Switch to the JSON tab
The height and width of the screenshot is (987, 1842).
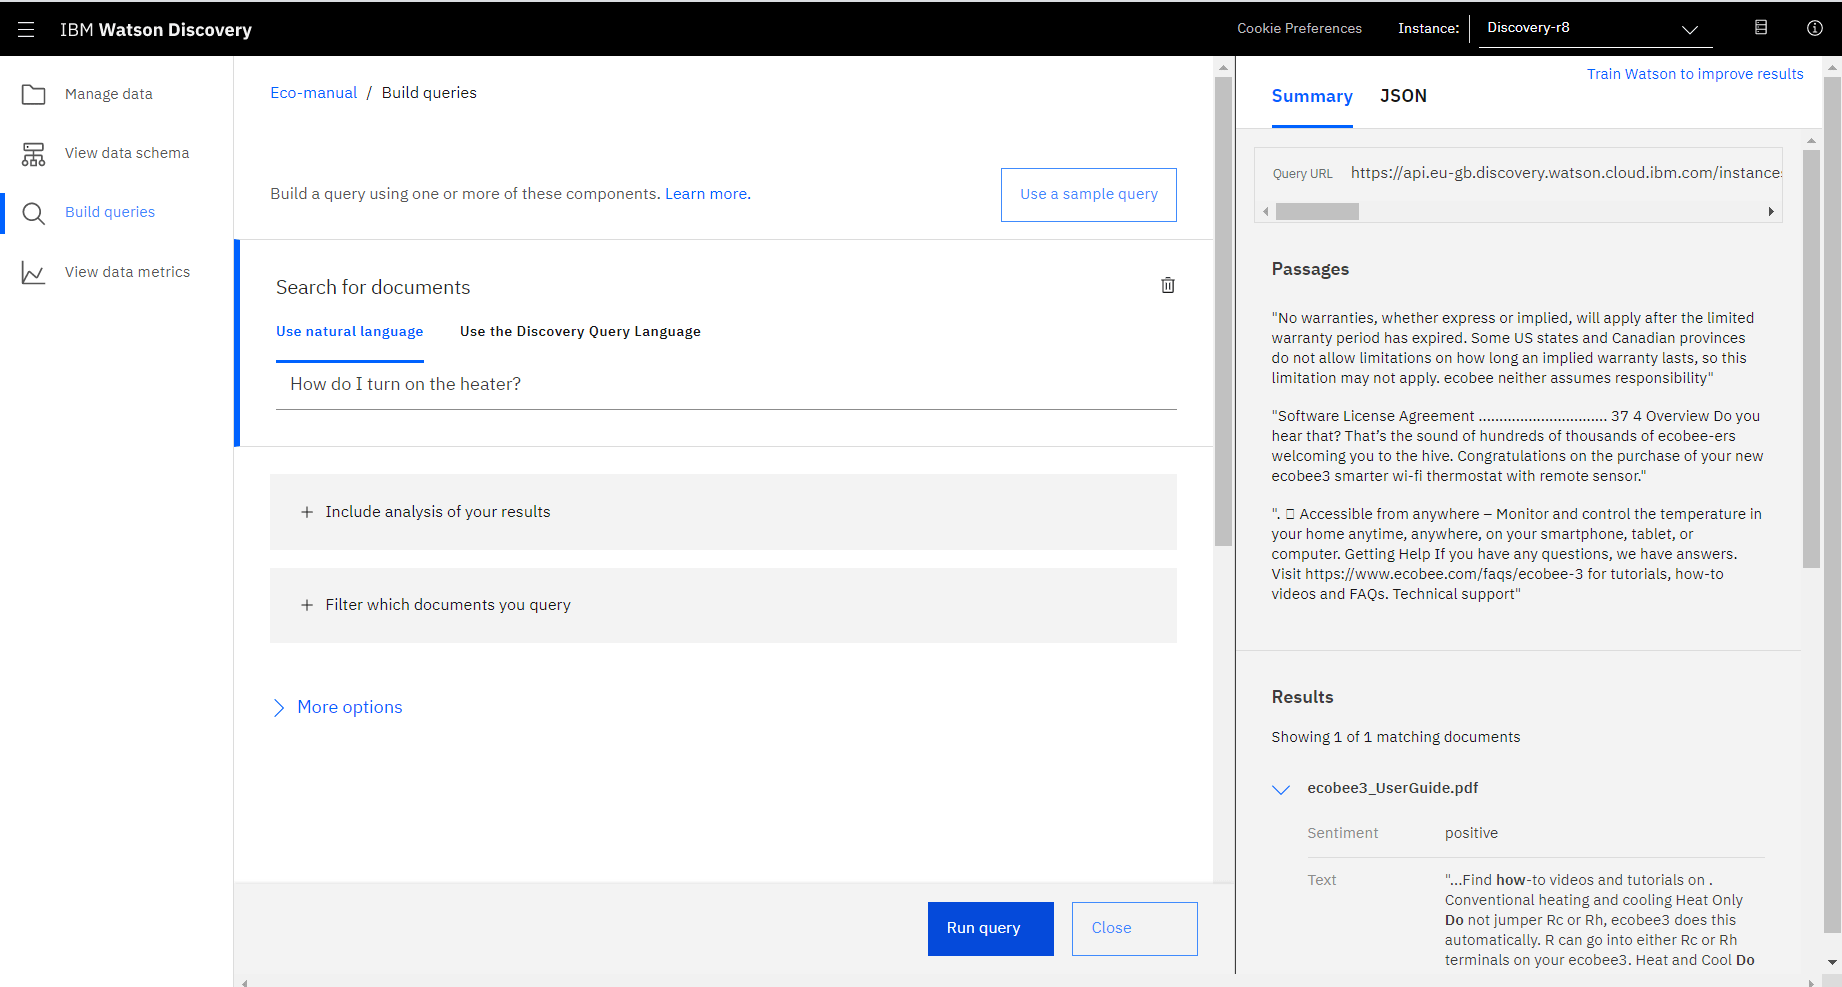1403,96
